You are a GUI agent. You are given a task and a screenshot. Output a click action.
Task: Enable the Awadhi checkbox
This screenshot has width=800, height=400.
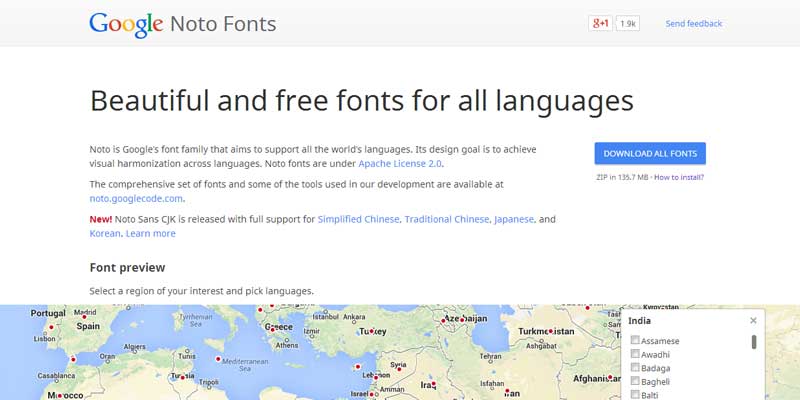tap(635, 354)
